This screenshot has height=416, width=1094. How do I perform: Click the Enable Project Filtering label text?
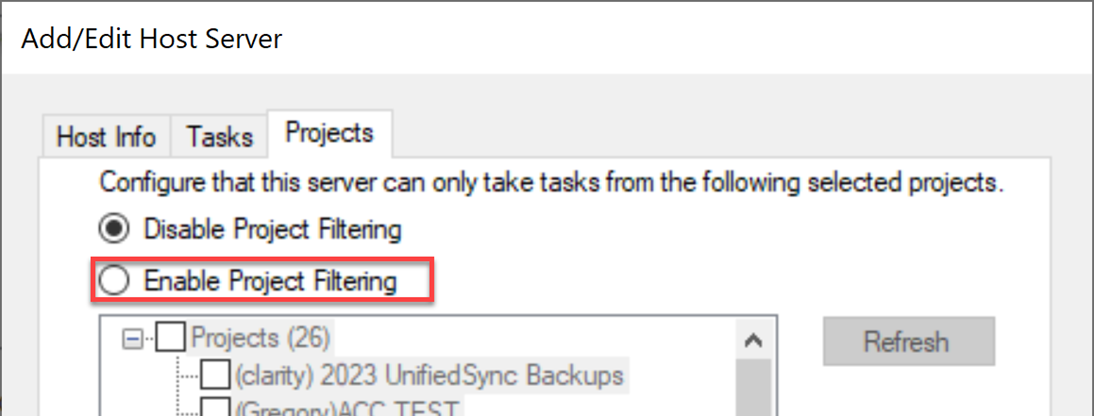270,282
